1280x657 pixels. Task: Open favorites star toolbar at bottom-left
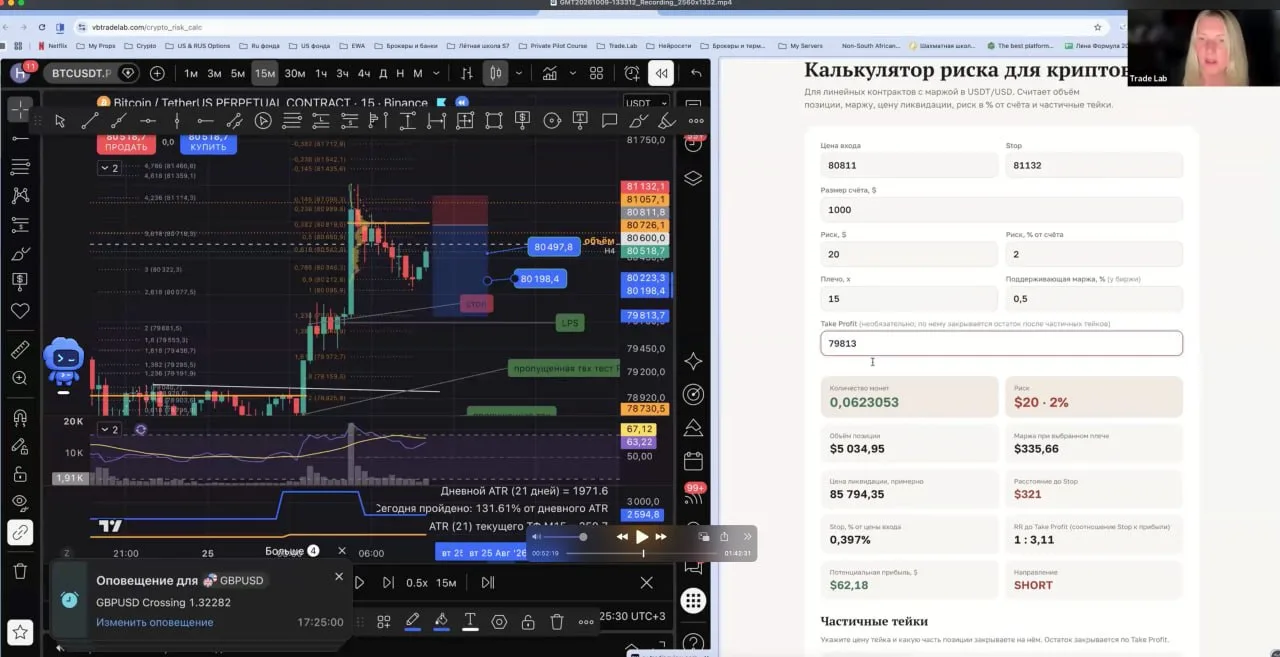click(x=20, y=632)
